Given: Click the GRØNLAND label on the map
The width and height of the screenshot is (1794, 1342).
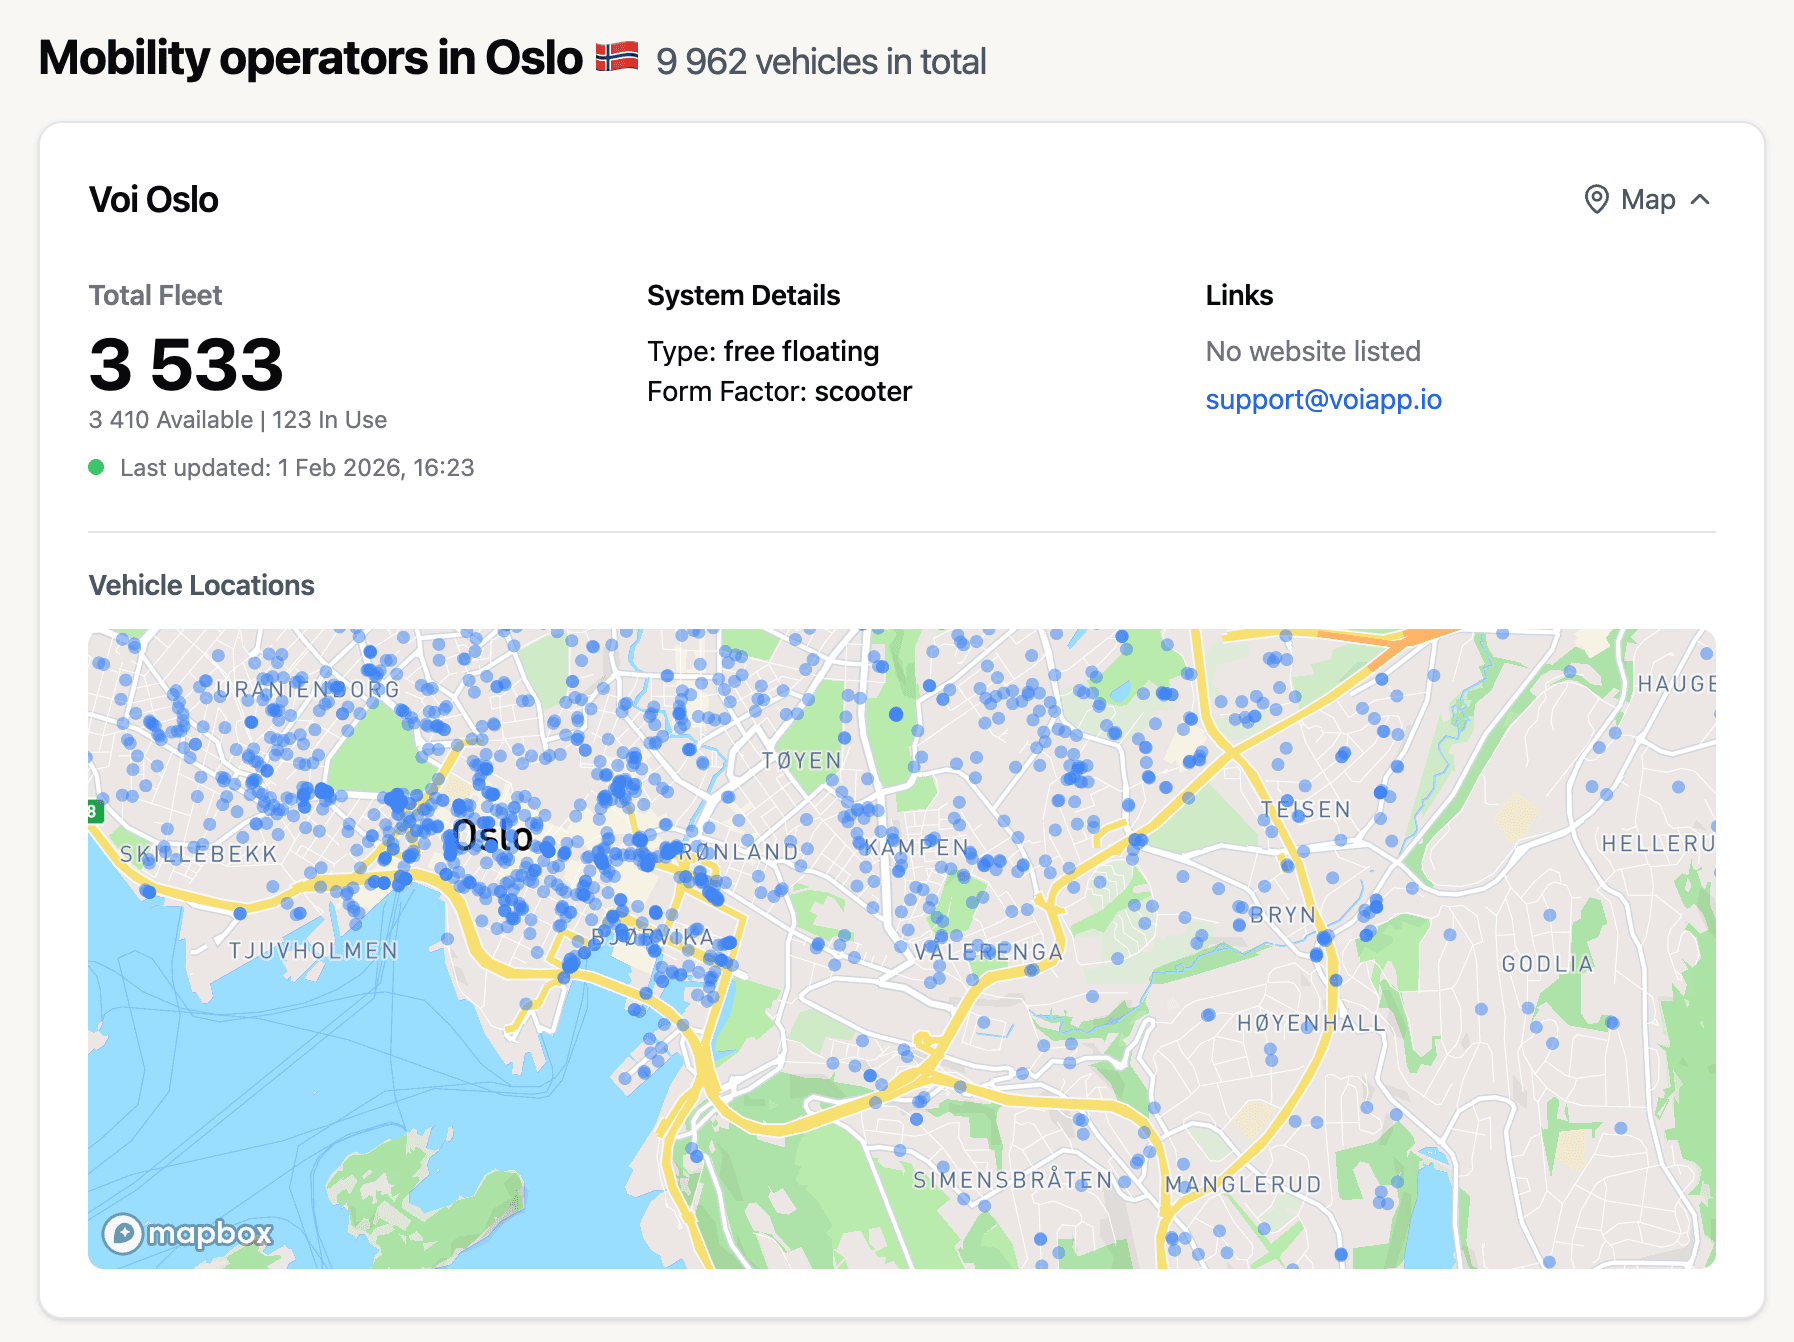Looking at the screenshot, I should click(732, 852).
